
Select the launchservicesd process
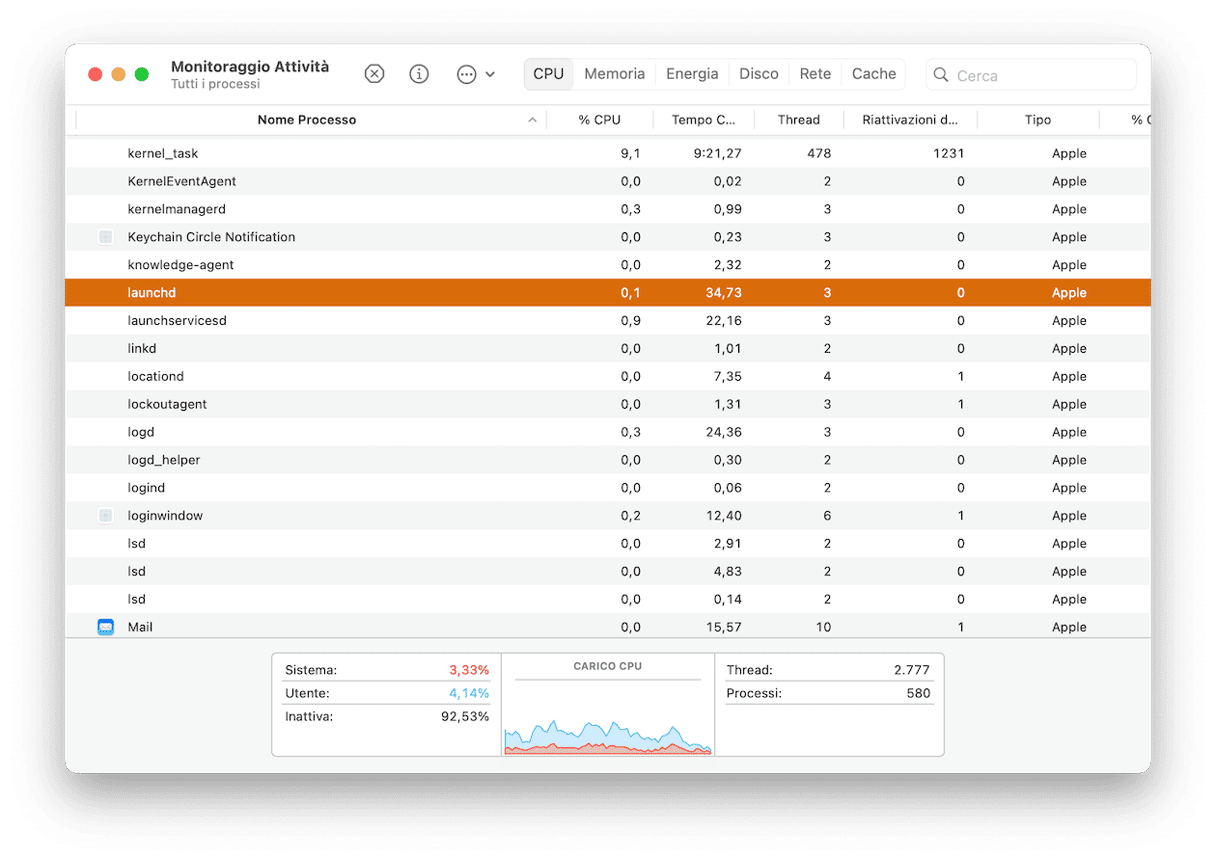pos(608,321)
